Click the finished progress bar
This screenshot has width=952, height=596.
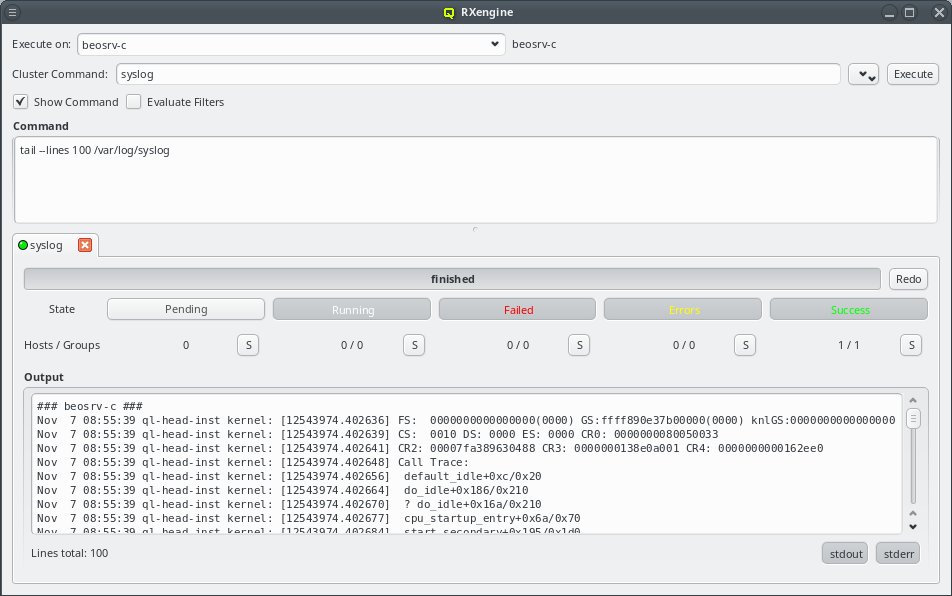pyautogui.click(x=453, y=279)
